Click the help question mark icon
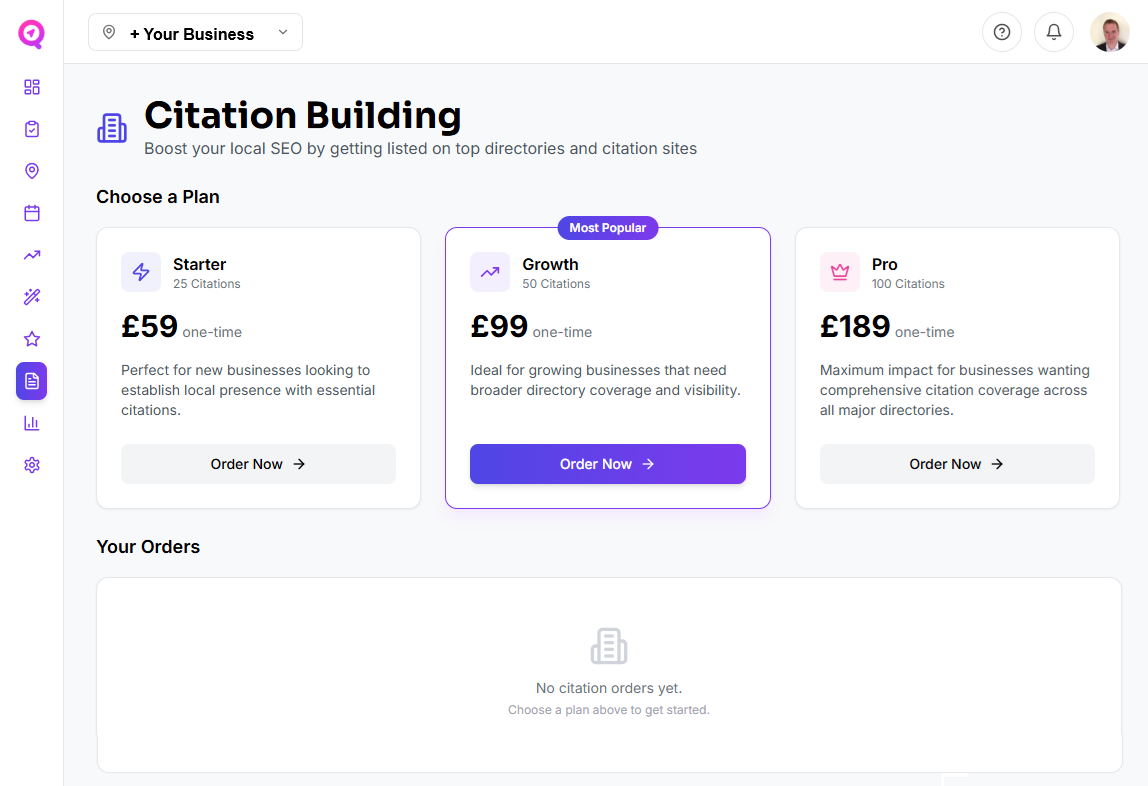Screen dimensions: 1148x786 1002,32
